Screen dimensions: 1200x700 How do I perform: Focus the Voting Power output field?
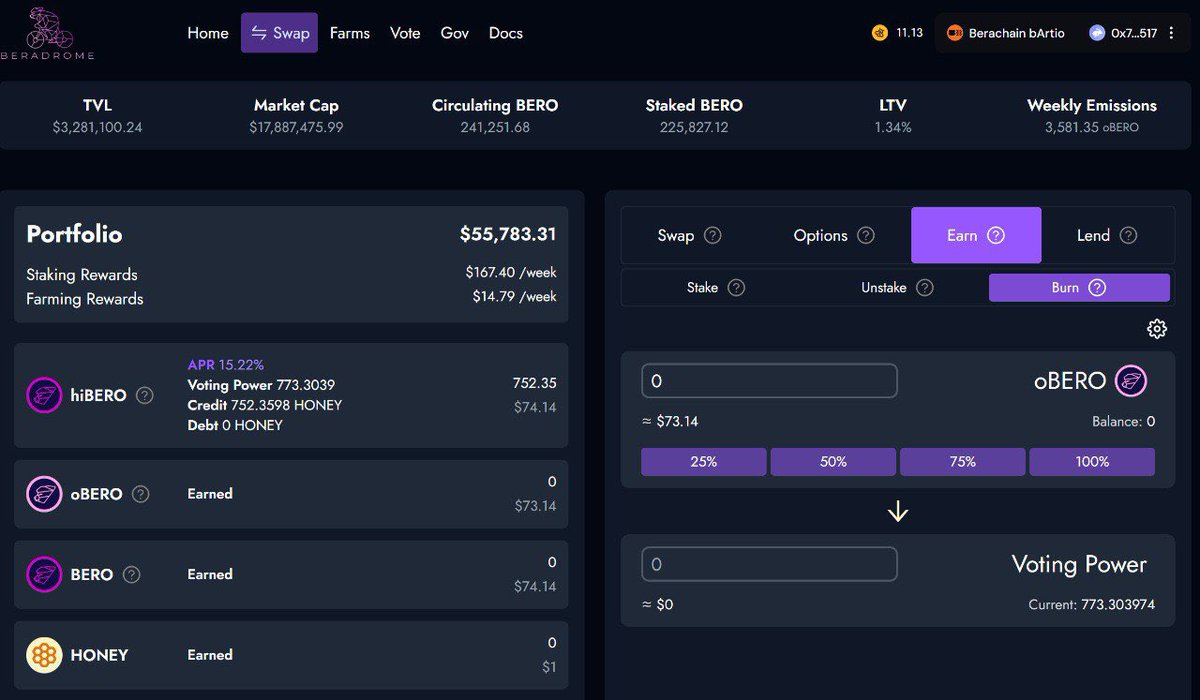point(769,564)
